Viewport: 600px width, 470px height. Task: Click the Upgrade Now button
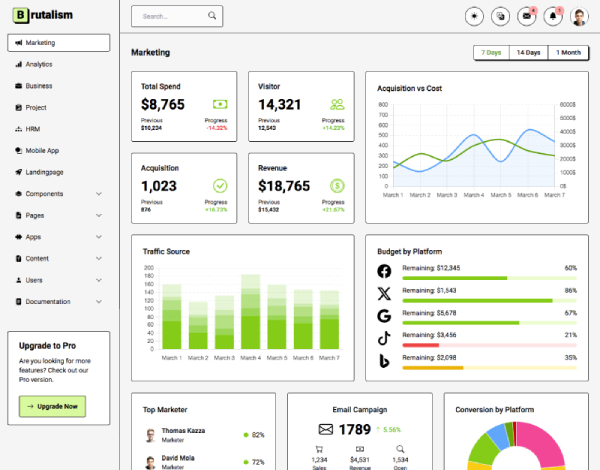click(53, 406)
